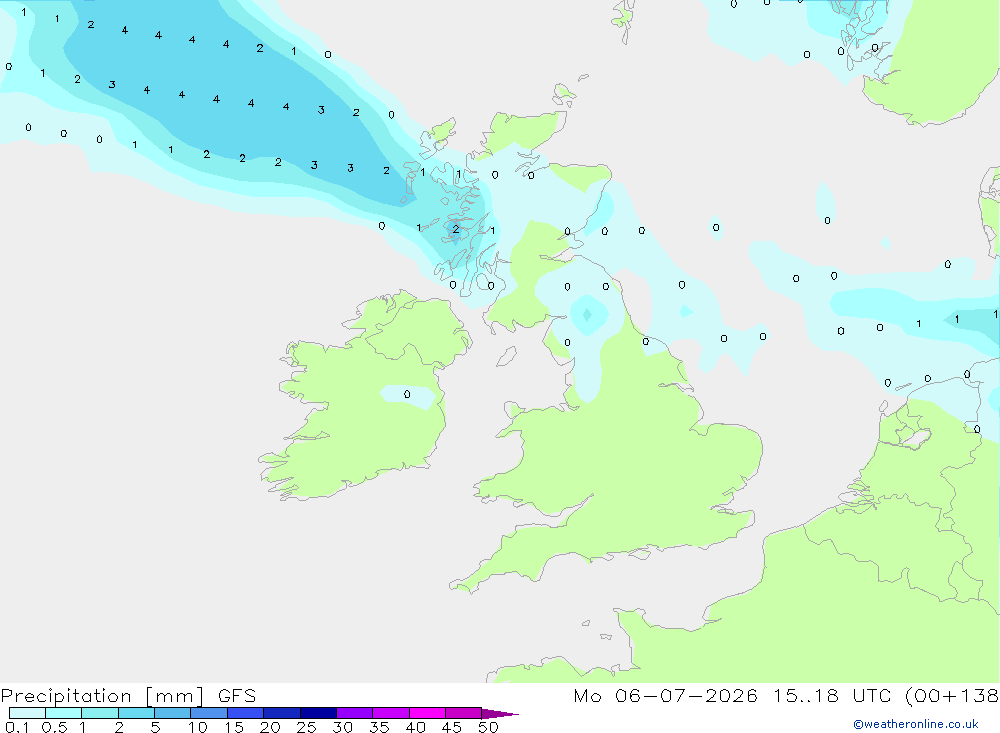Choose the 2–5 mm legend color swatch
The image size is (1000, 733).
click(x=136, y=713)
